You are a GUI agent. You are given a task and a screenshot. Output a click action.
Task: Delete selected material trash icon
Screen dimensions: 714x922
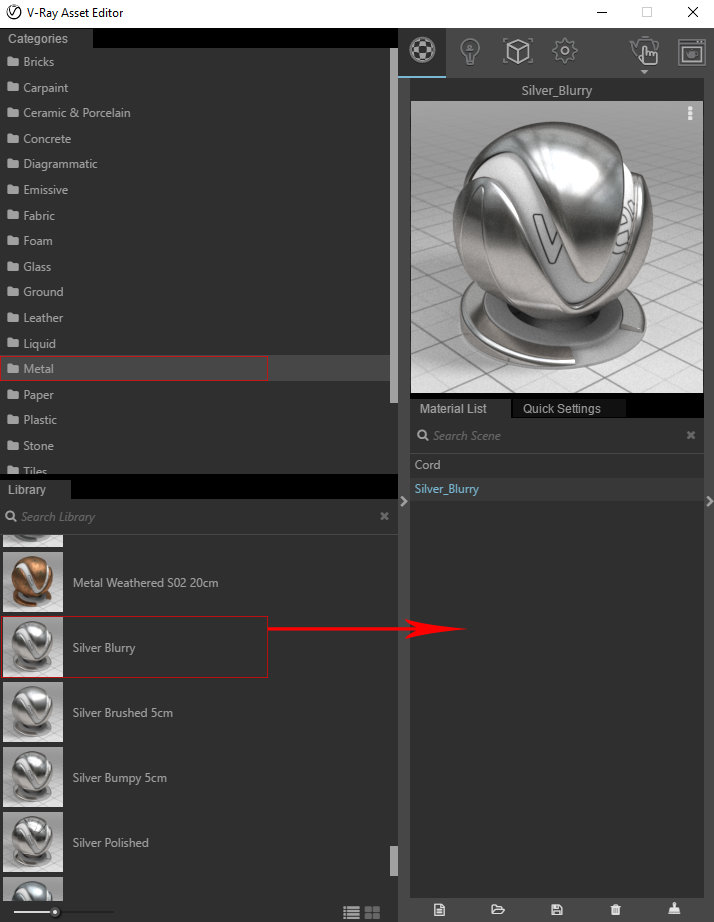coord(615,910)
